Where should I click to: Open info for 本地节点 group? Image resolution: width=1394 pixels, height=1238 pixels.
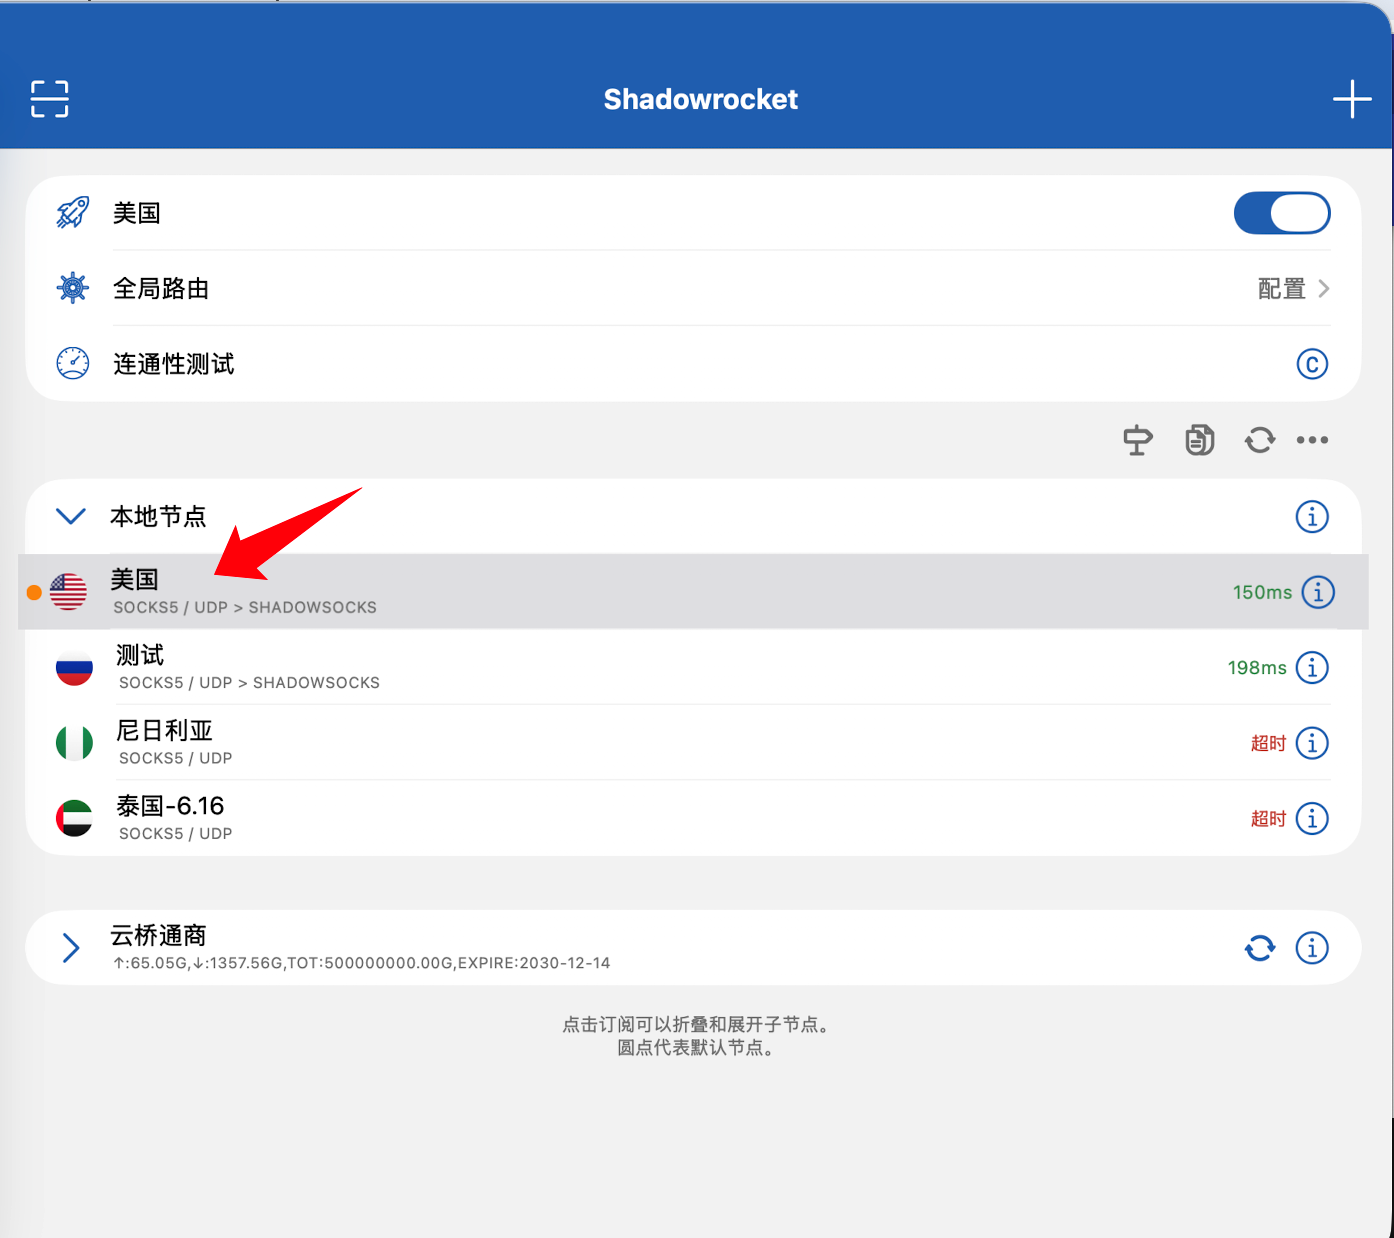[x=1312, y=517]
